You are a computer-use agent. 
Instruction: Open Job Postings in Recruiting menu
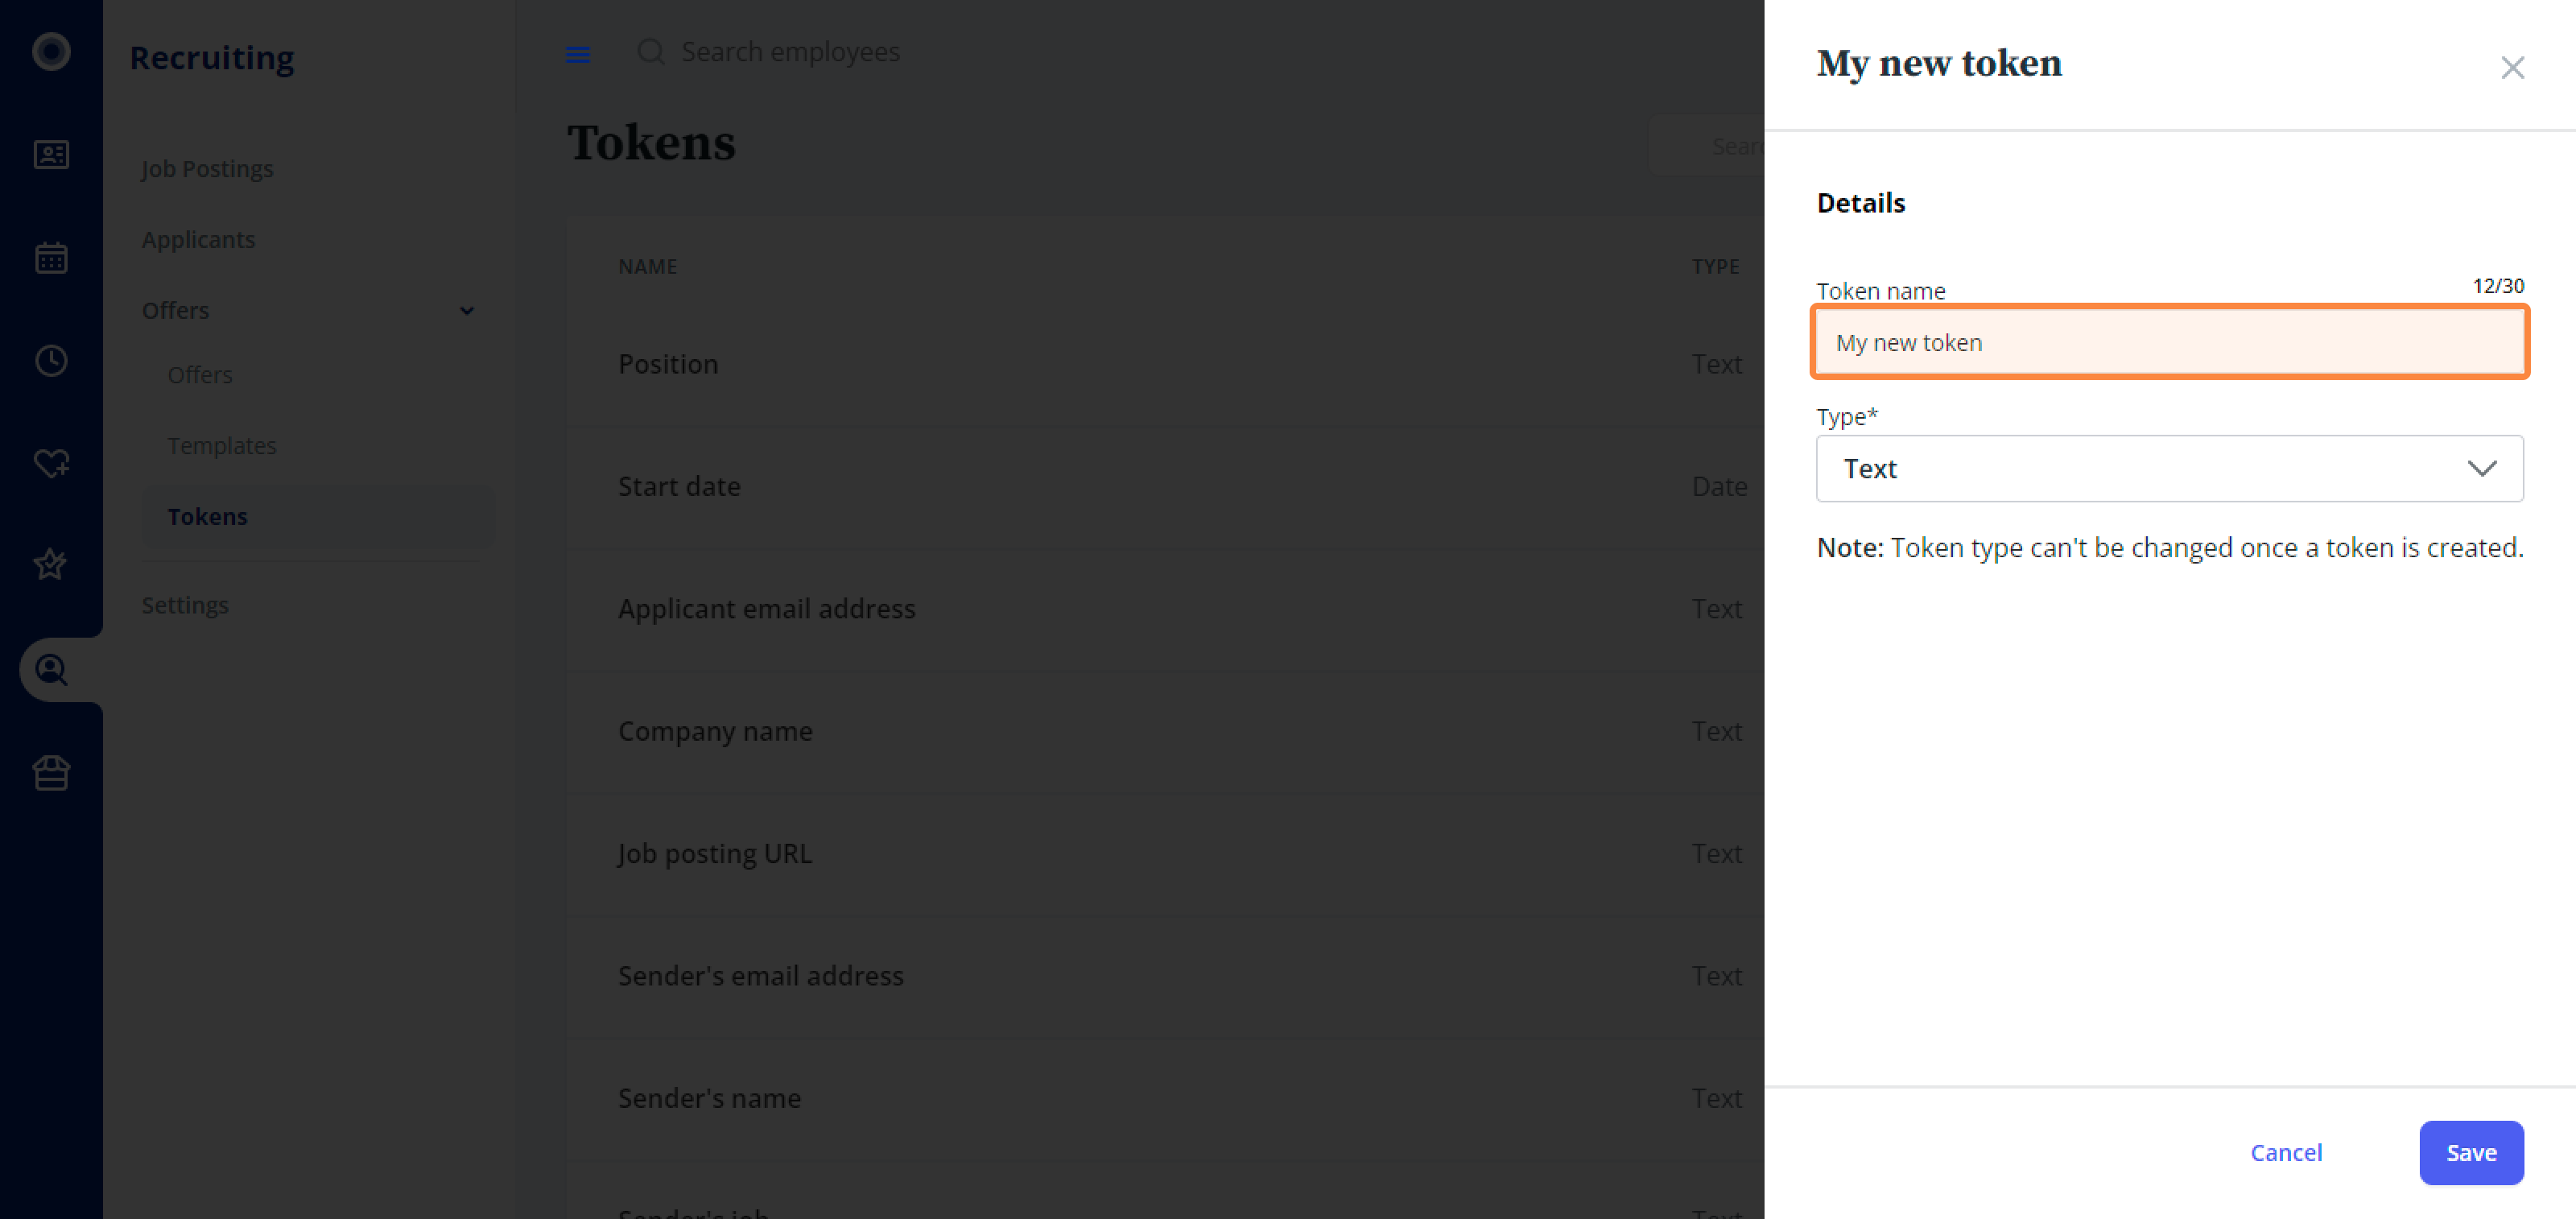[207, 168]
